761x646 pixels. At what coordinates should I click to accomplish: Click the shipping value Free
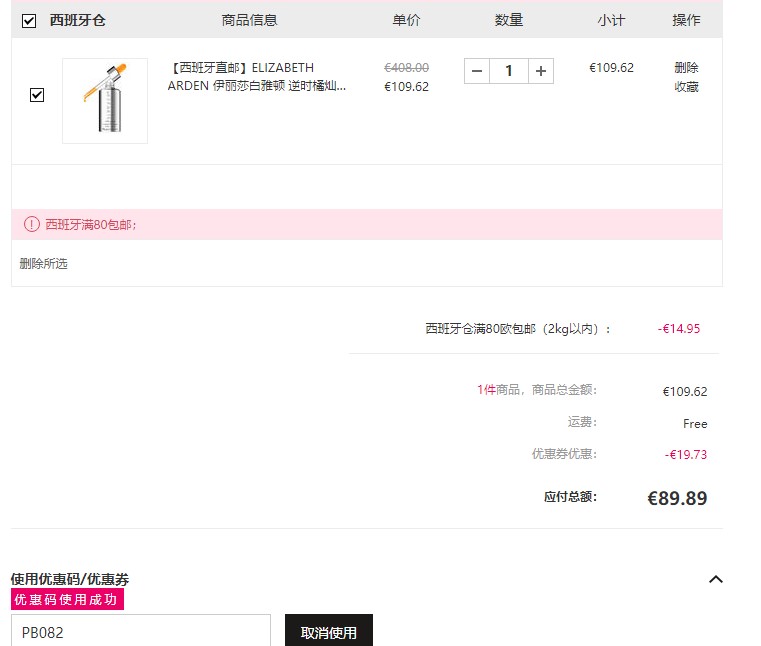[x=695, y=424]
